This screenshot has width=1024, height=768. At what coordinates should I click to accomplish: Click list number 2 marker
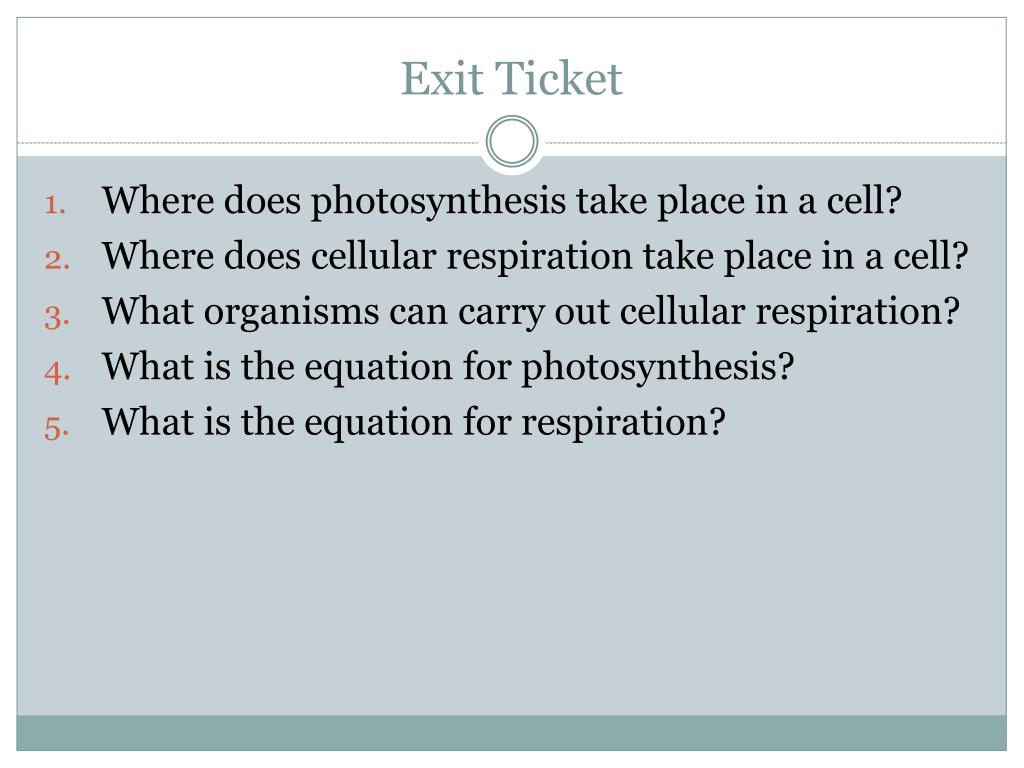click(55, 260)
